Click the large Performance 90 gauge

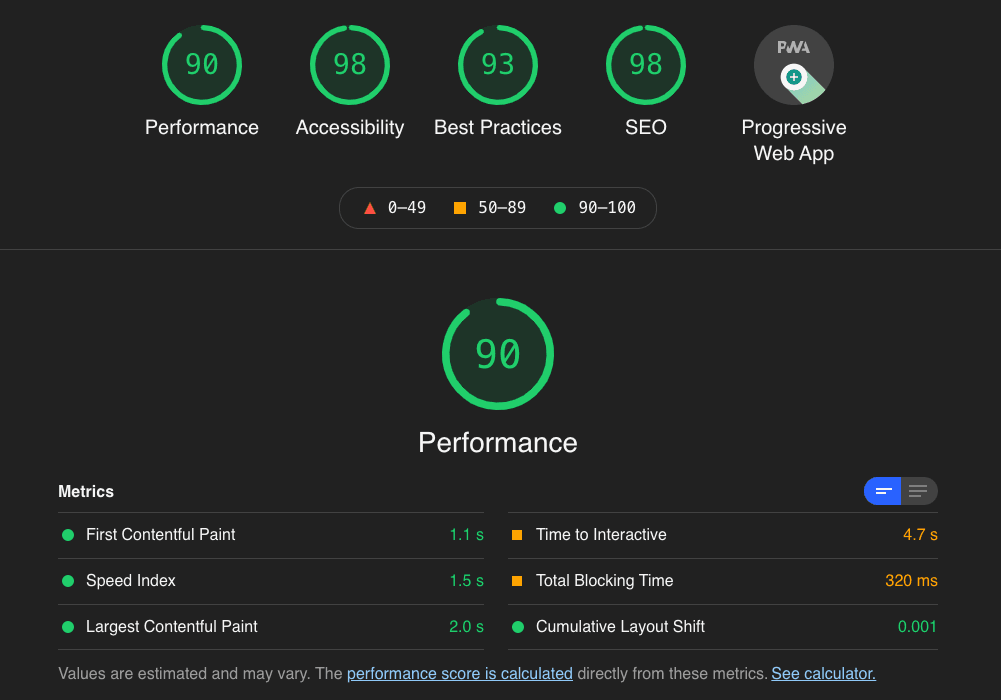click(497, 354)
